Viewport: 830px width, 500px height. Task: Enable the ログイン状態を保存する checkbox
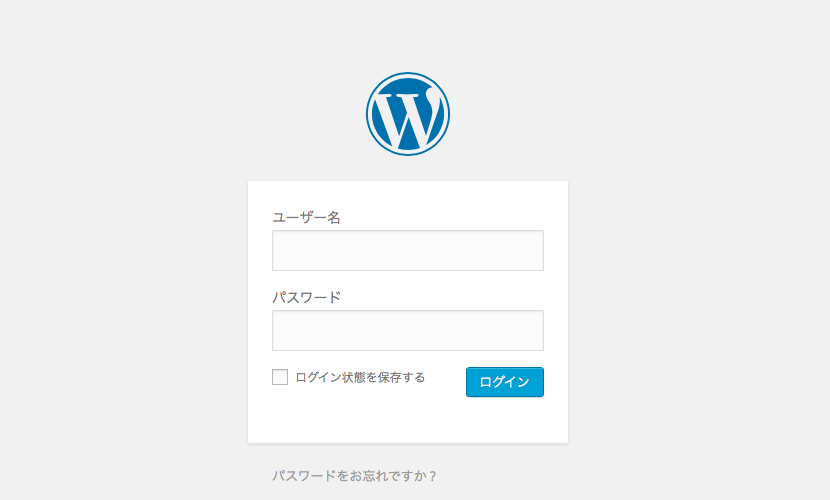280,377
